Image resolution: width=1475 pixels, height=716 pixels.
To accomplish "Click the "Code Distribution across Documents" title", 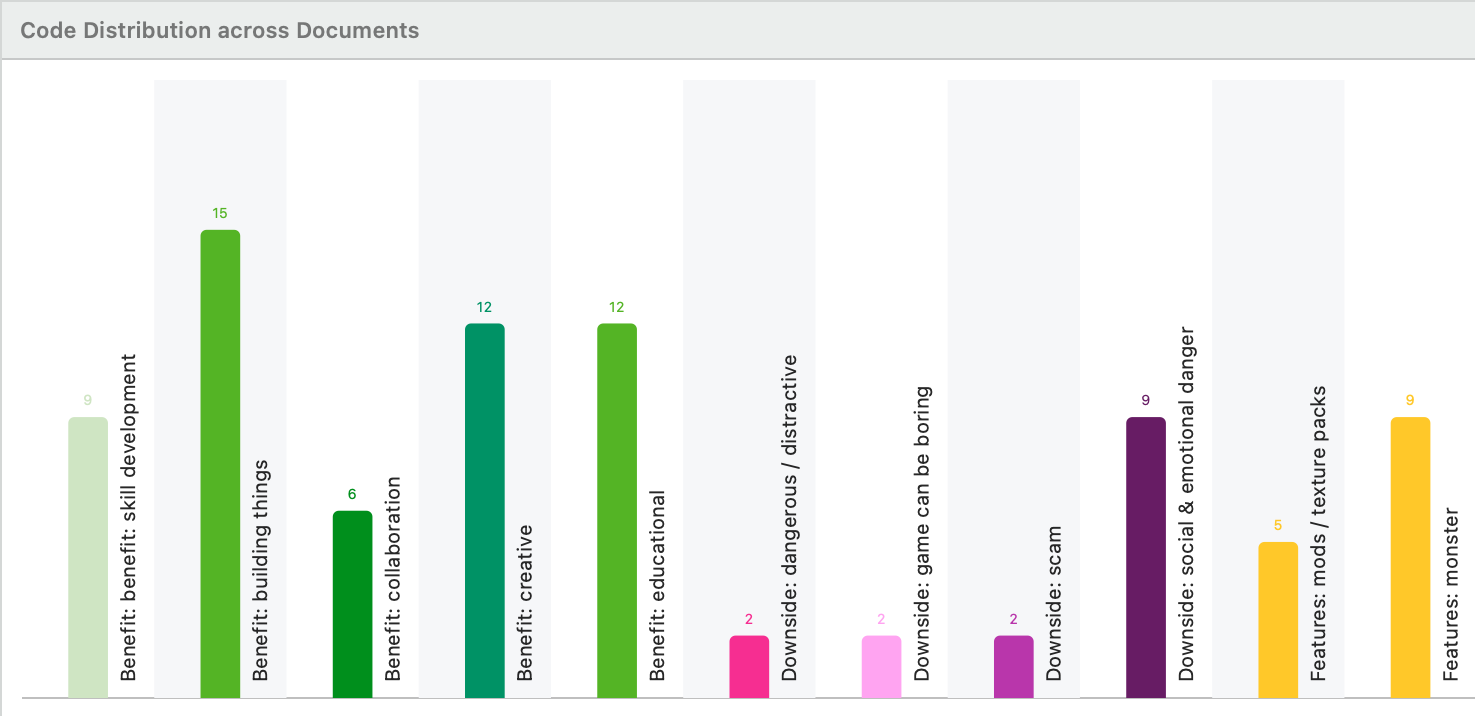I will tap(220, 30).
